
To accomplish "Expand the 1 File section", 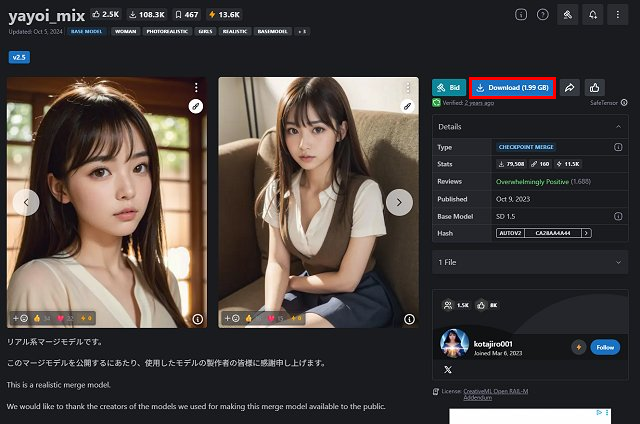I will (x=617, y=262).
